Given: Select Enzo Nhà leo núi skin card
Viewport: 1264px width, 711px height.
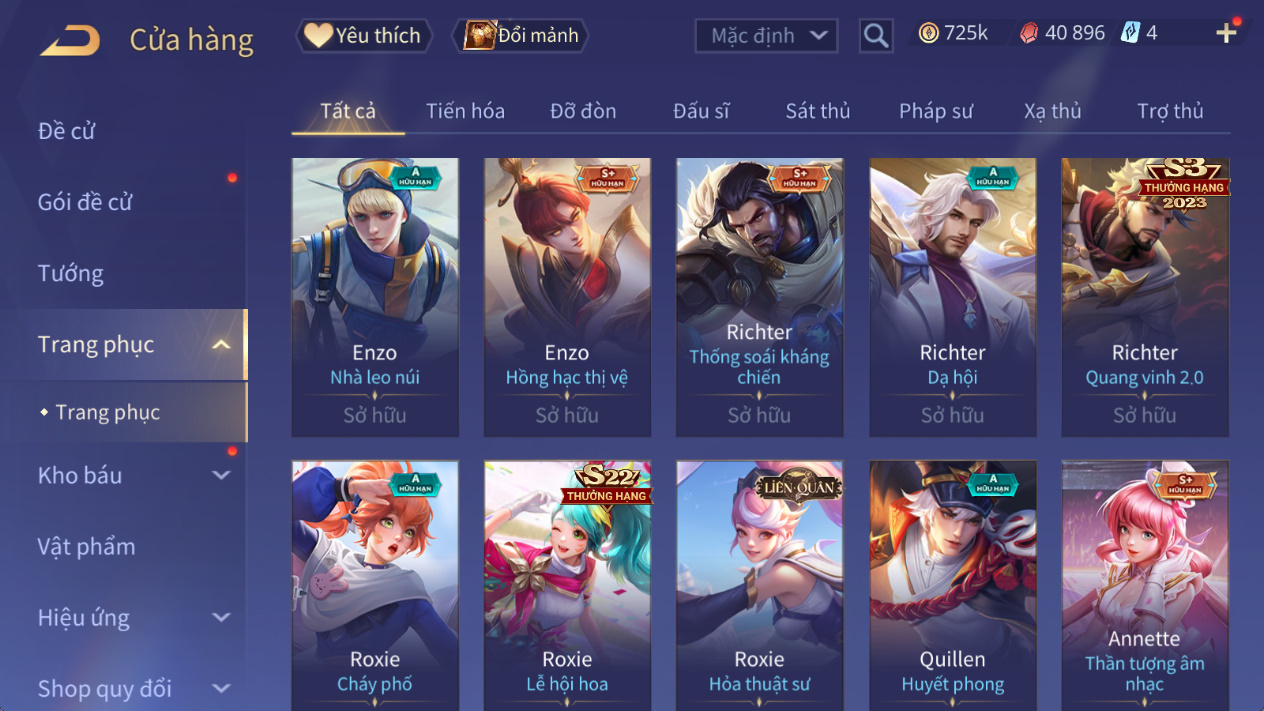Looking at the screenshot, I should tap(375, 297).
